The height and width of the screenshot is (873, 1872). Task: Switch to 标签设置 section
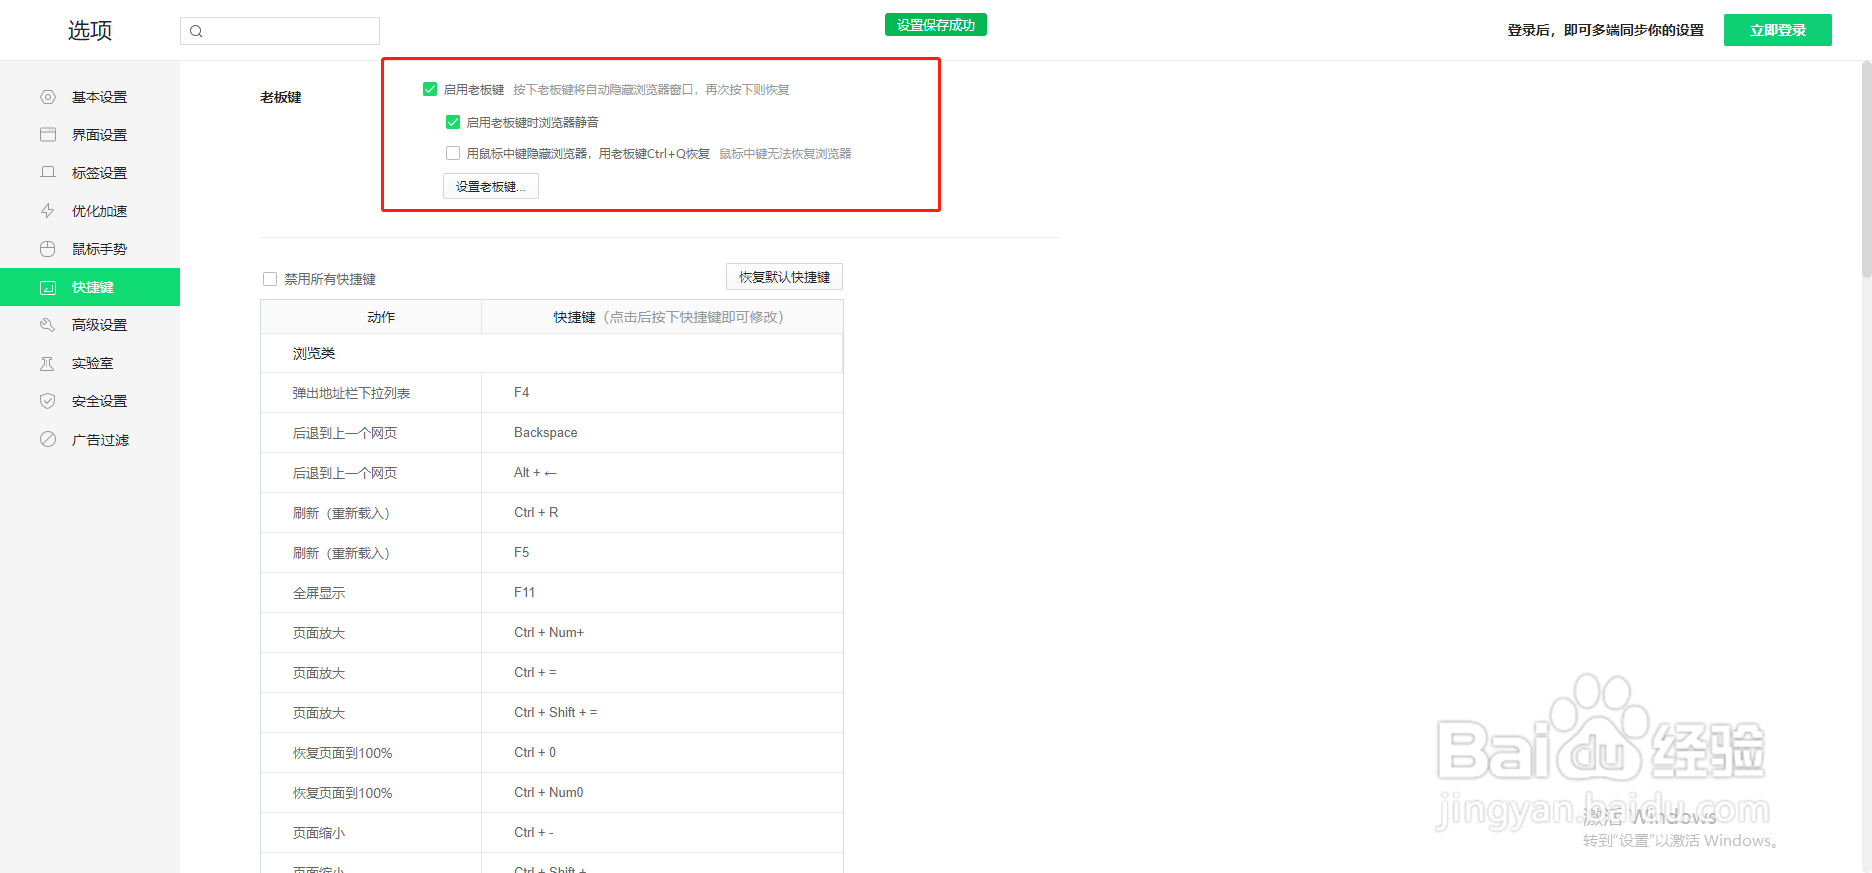tap(90, 173)
